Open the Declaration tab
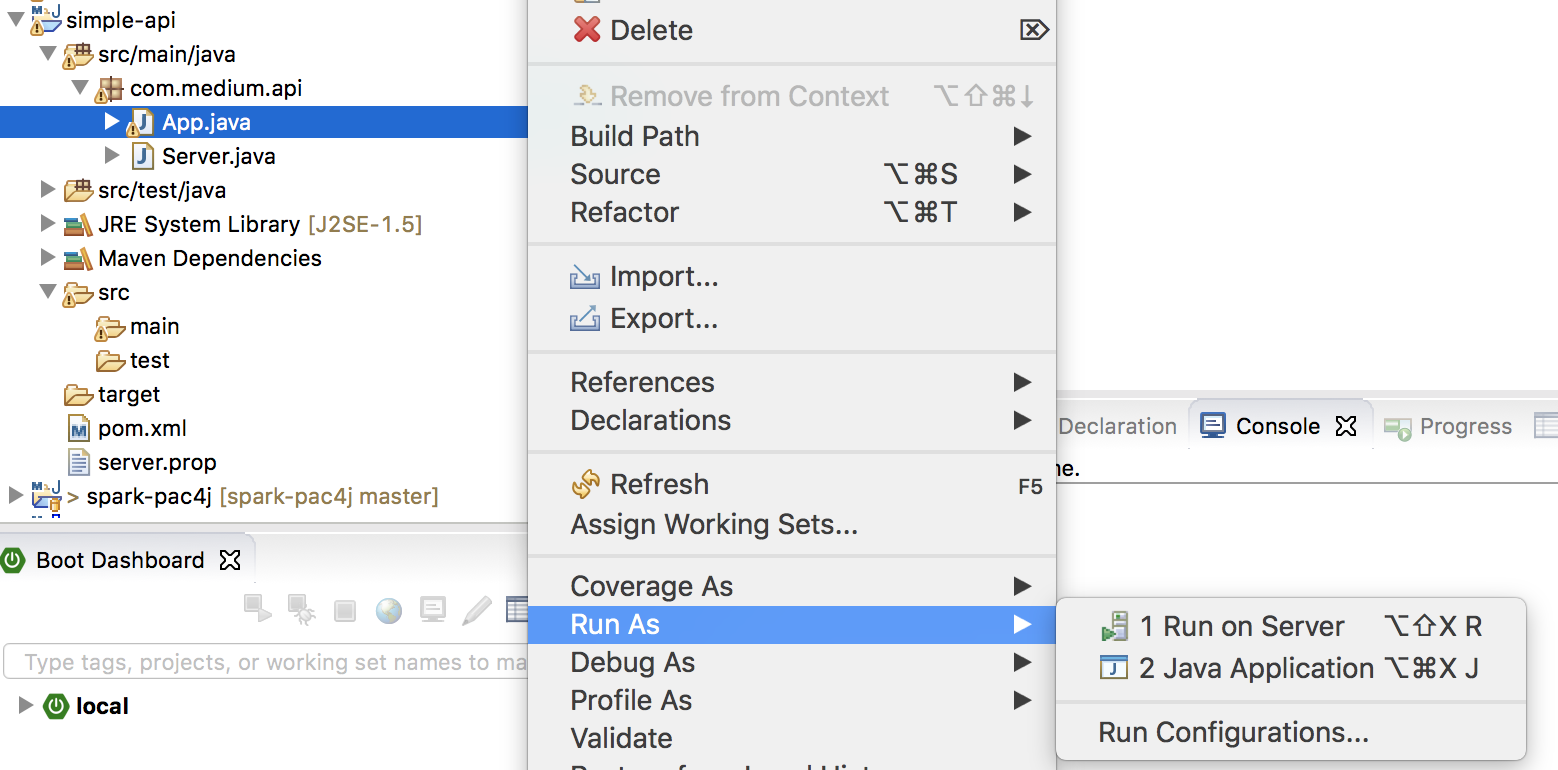 (1117, 426)
